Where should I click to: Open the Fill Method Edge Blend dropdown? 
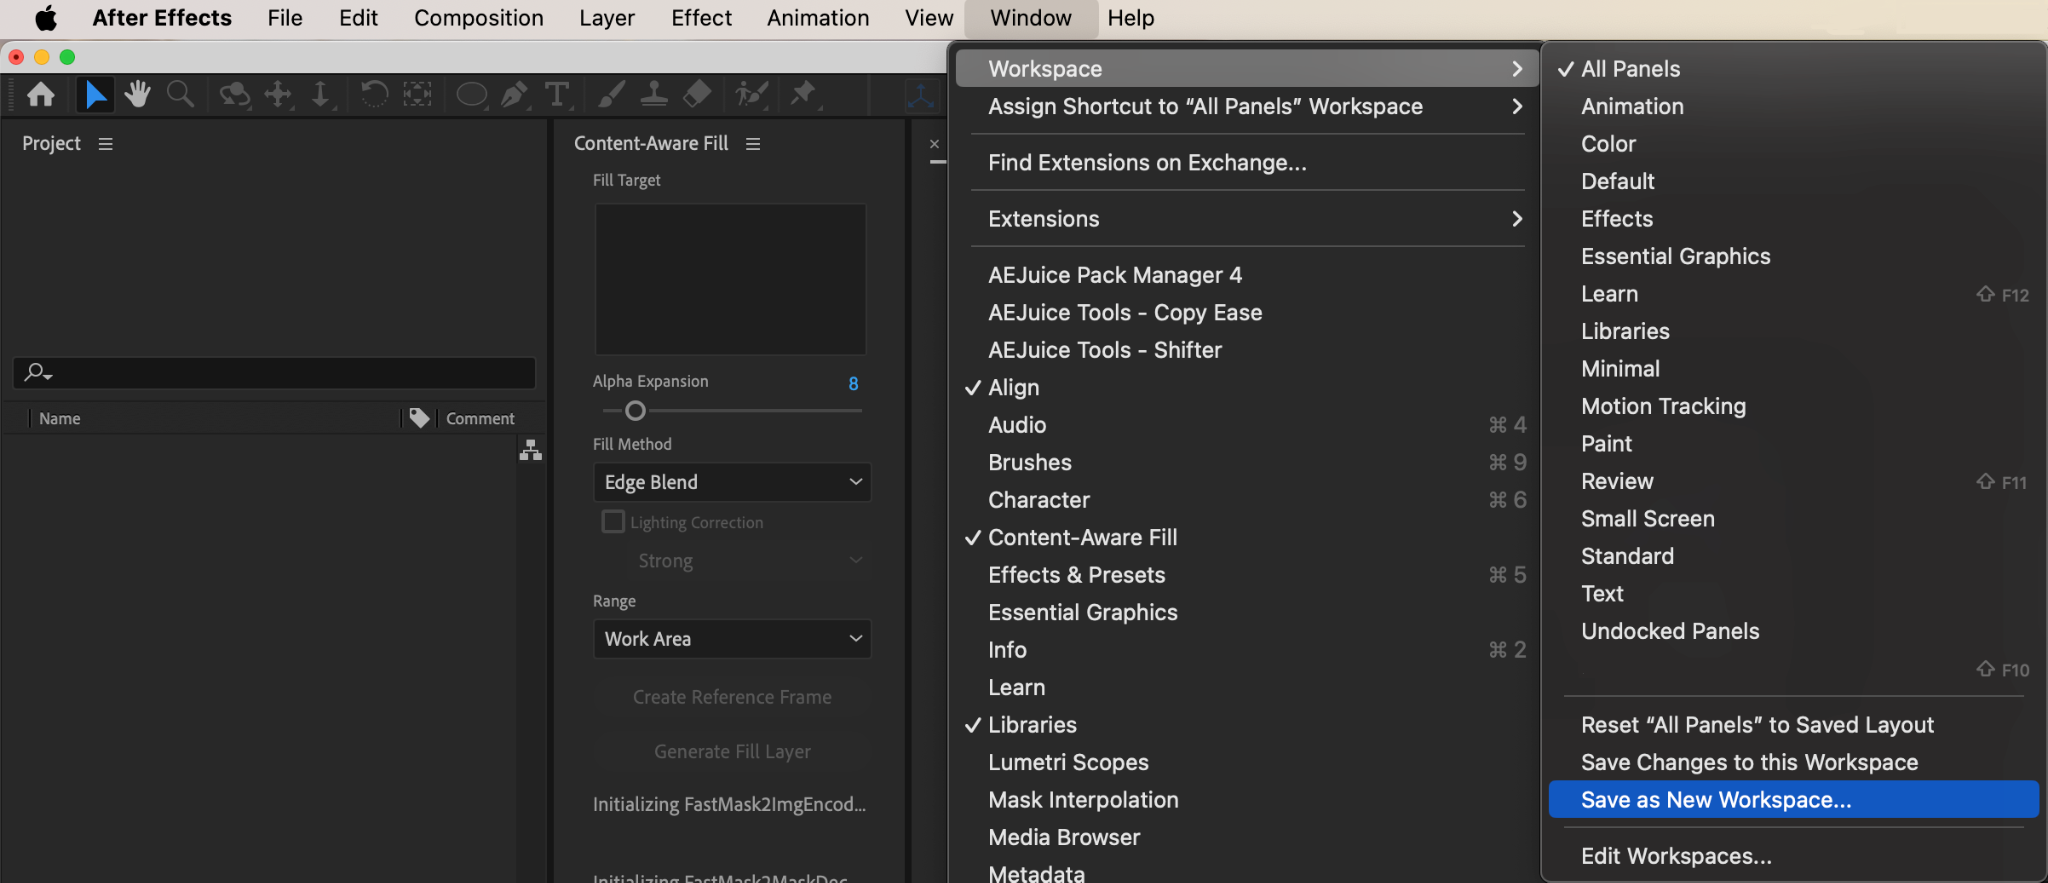pyautogui.click(x=732, y=482)
